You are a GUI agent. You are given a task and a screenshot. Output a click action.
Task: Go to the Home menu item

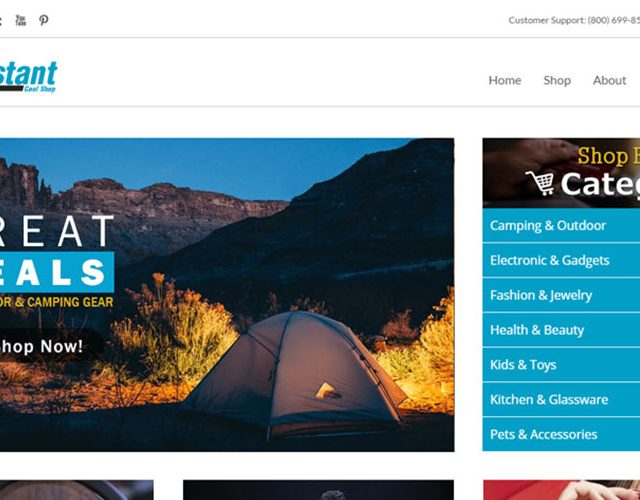pyautogui.click(x=505, y=80)
